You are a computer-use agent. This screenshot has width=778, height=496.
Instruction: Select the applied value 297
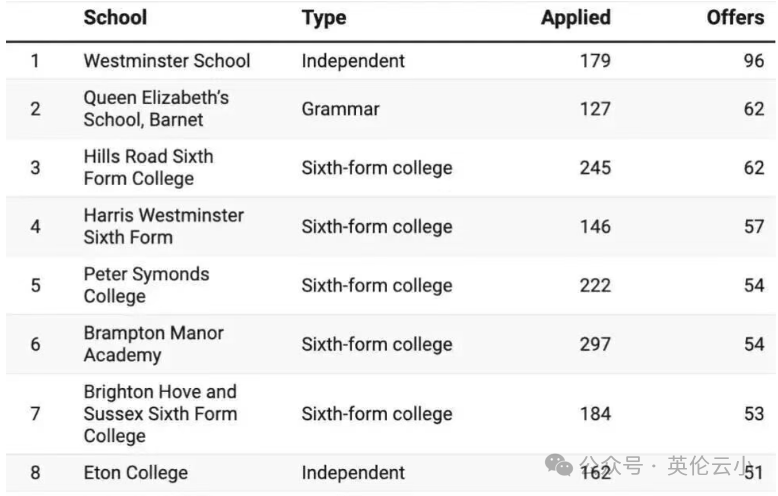point(595,344)
